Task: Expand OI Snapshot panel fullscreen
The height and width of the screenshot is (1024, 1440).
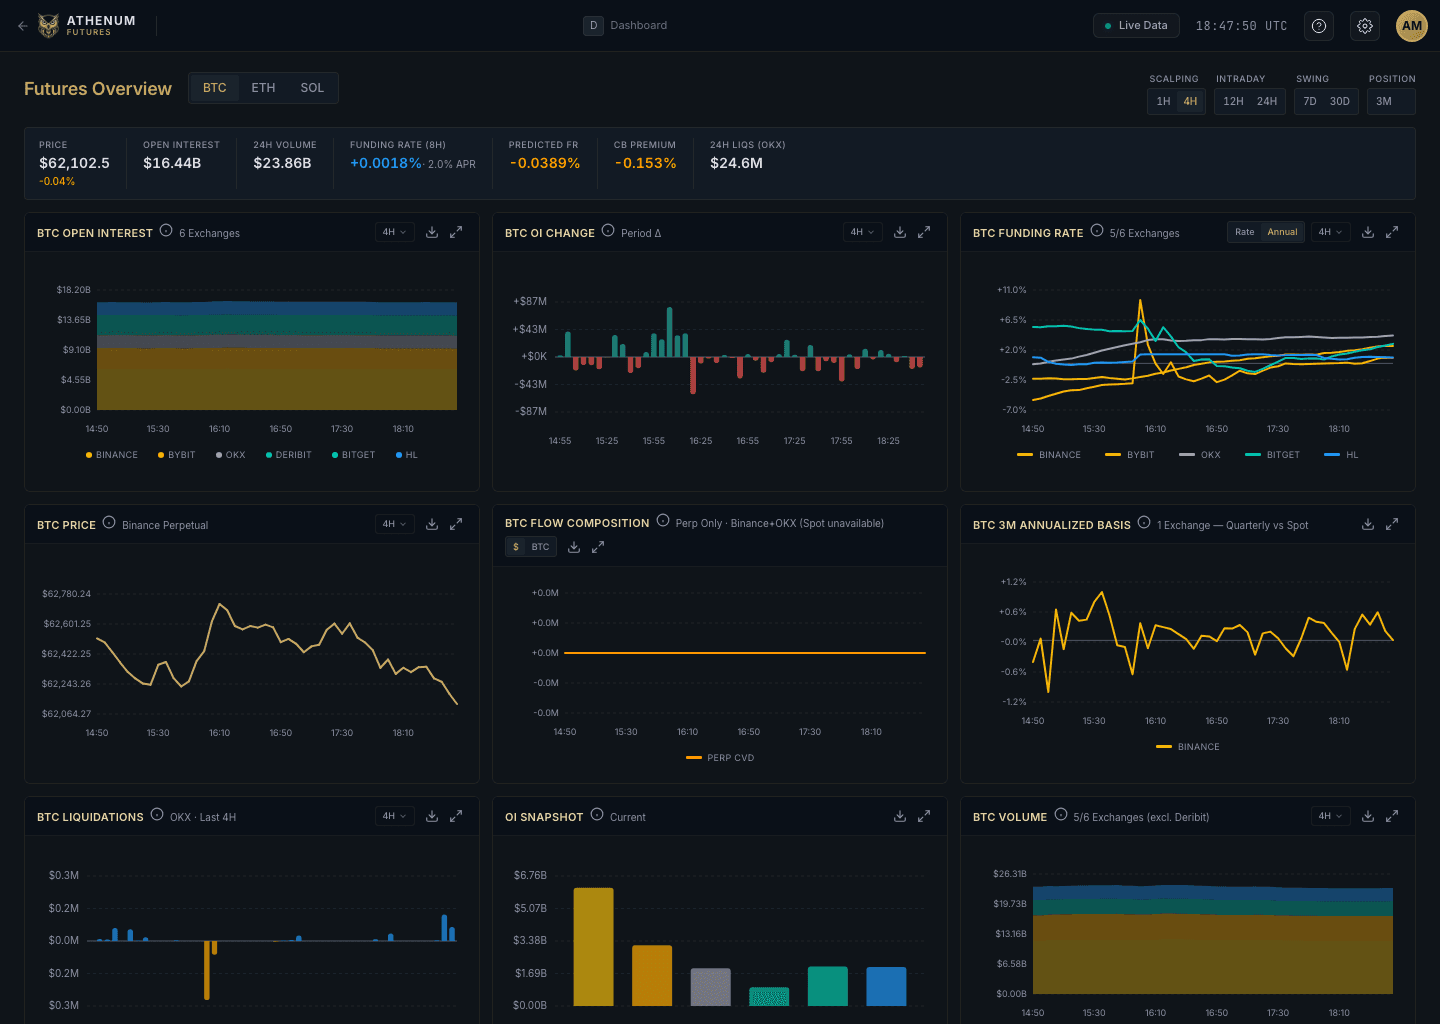Action: (924, 816)
